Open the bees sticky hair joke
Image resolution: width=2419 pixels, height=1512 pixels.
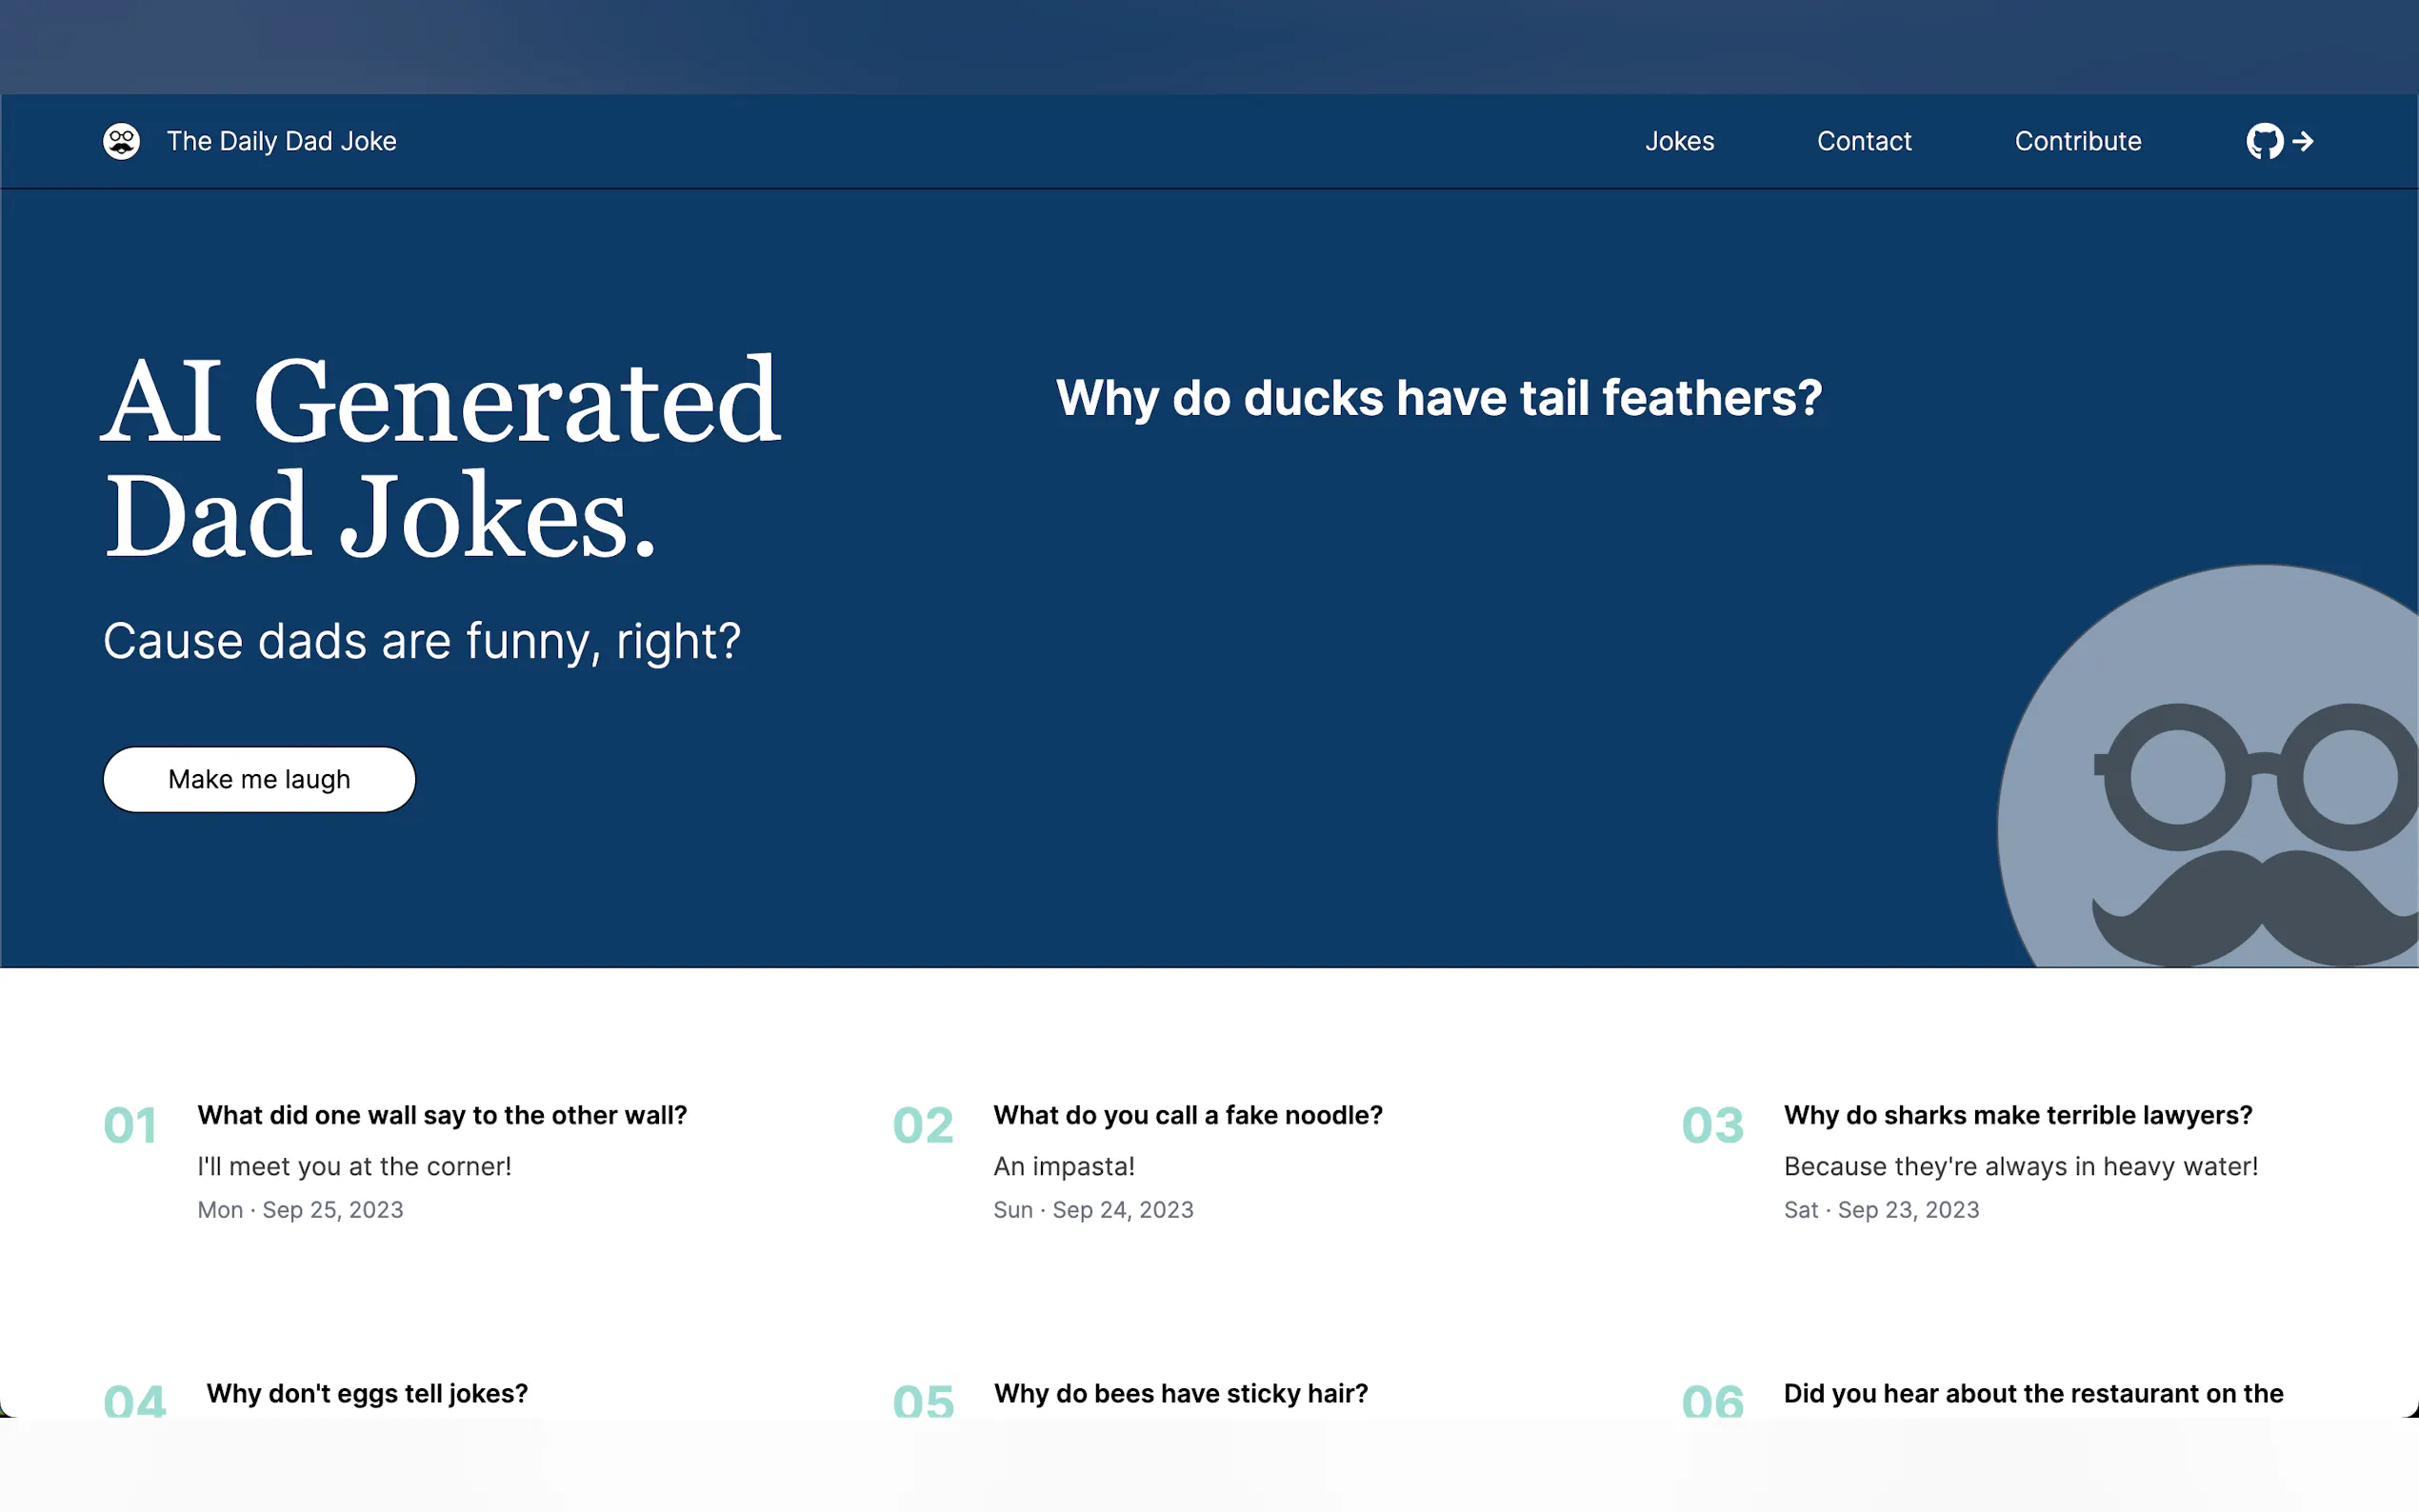(x=1180, y=1393)
